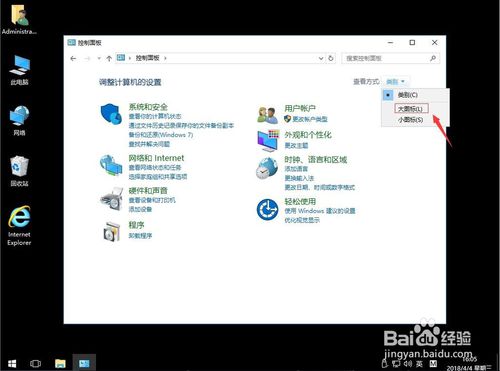Viewport: 500px width, 371px height.
Task: Select the 类别(C) category view option
Action: click(415, 95)
